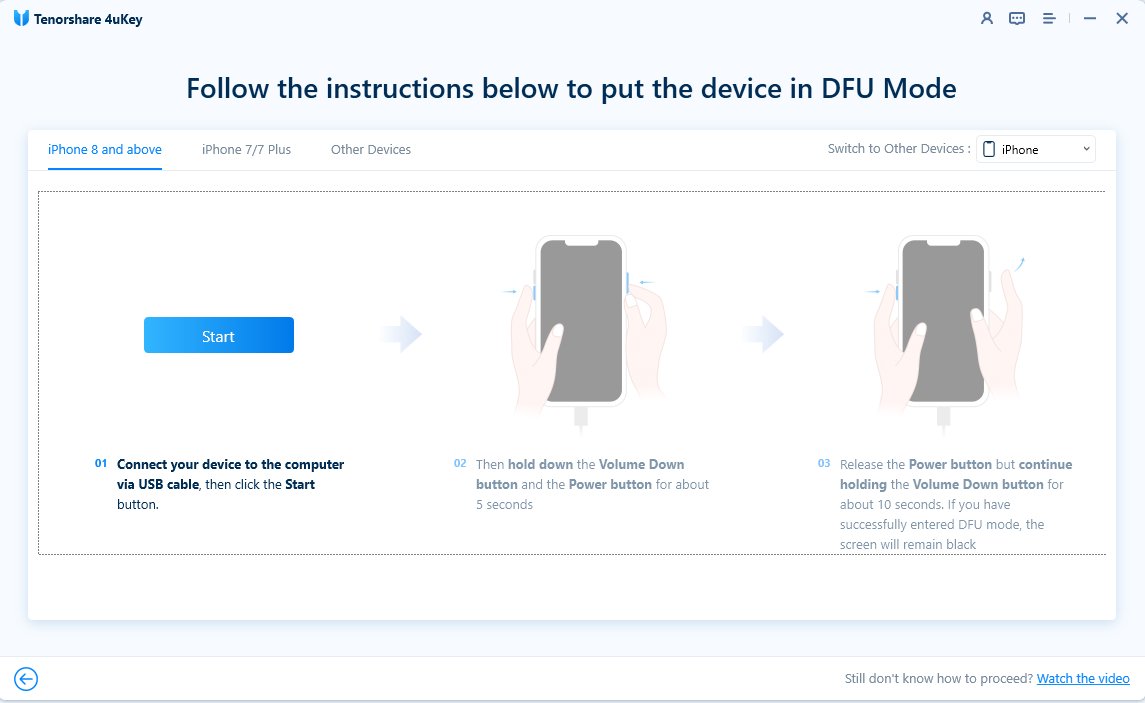
Task: Select the Other Devices tab
Action: click(x=371, y=149)
